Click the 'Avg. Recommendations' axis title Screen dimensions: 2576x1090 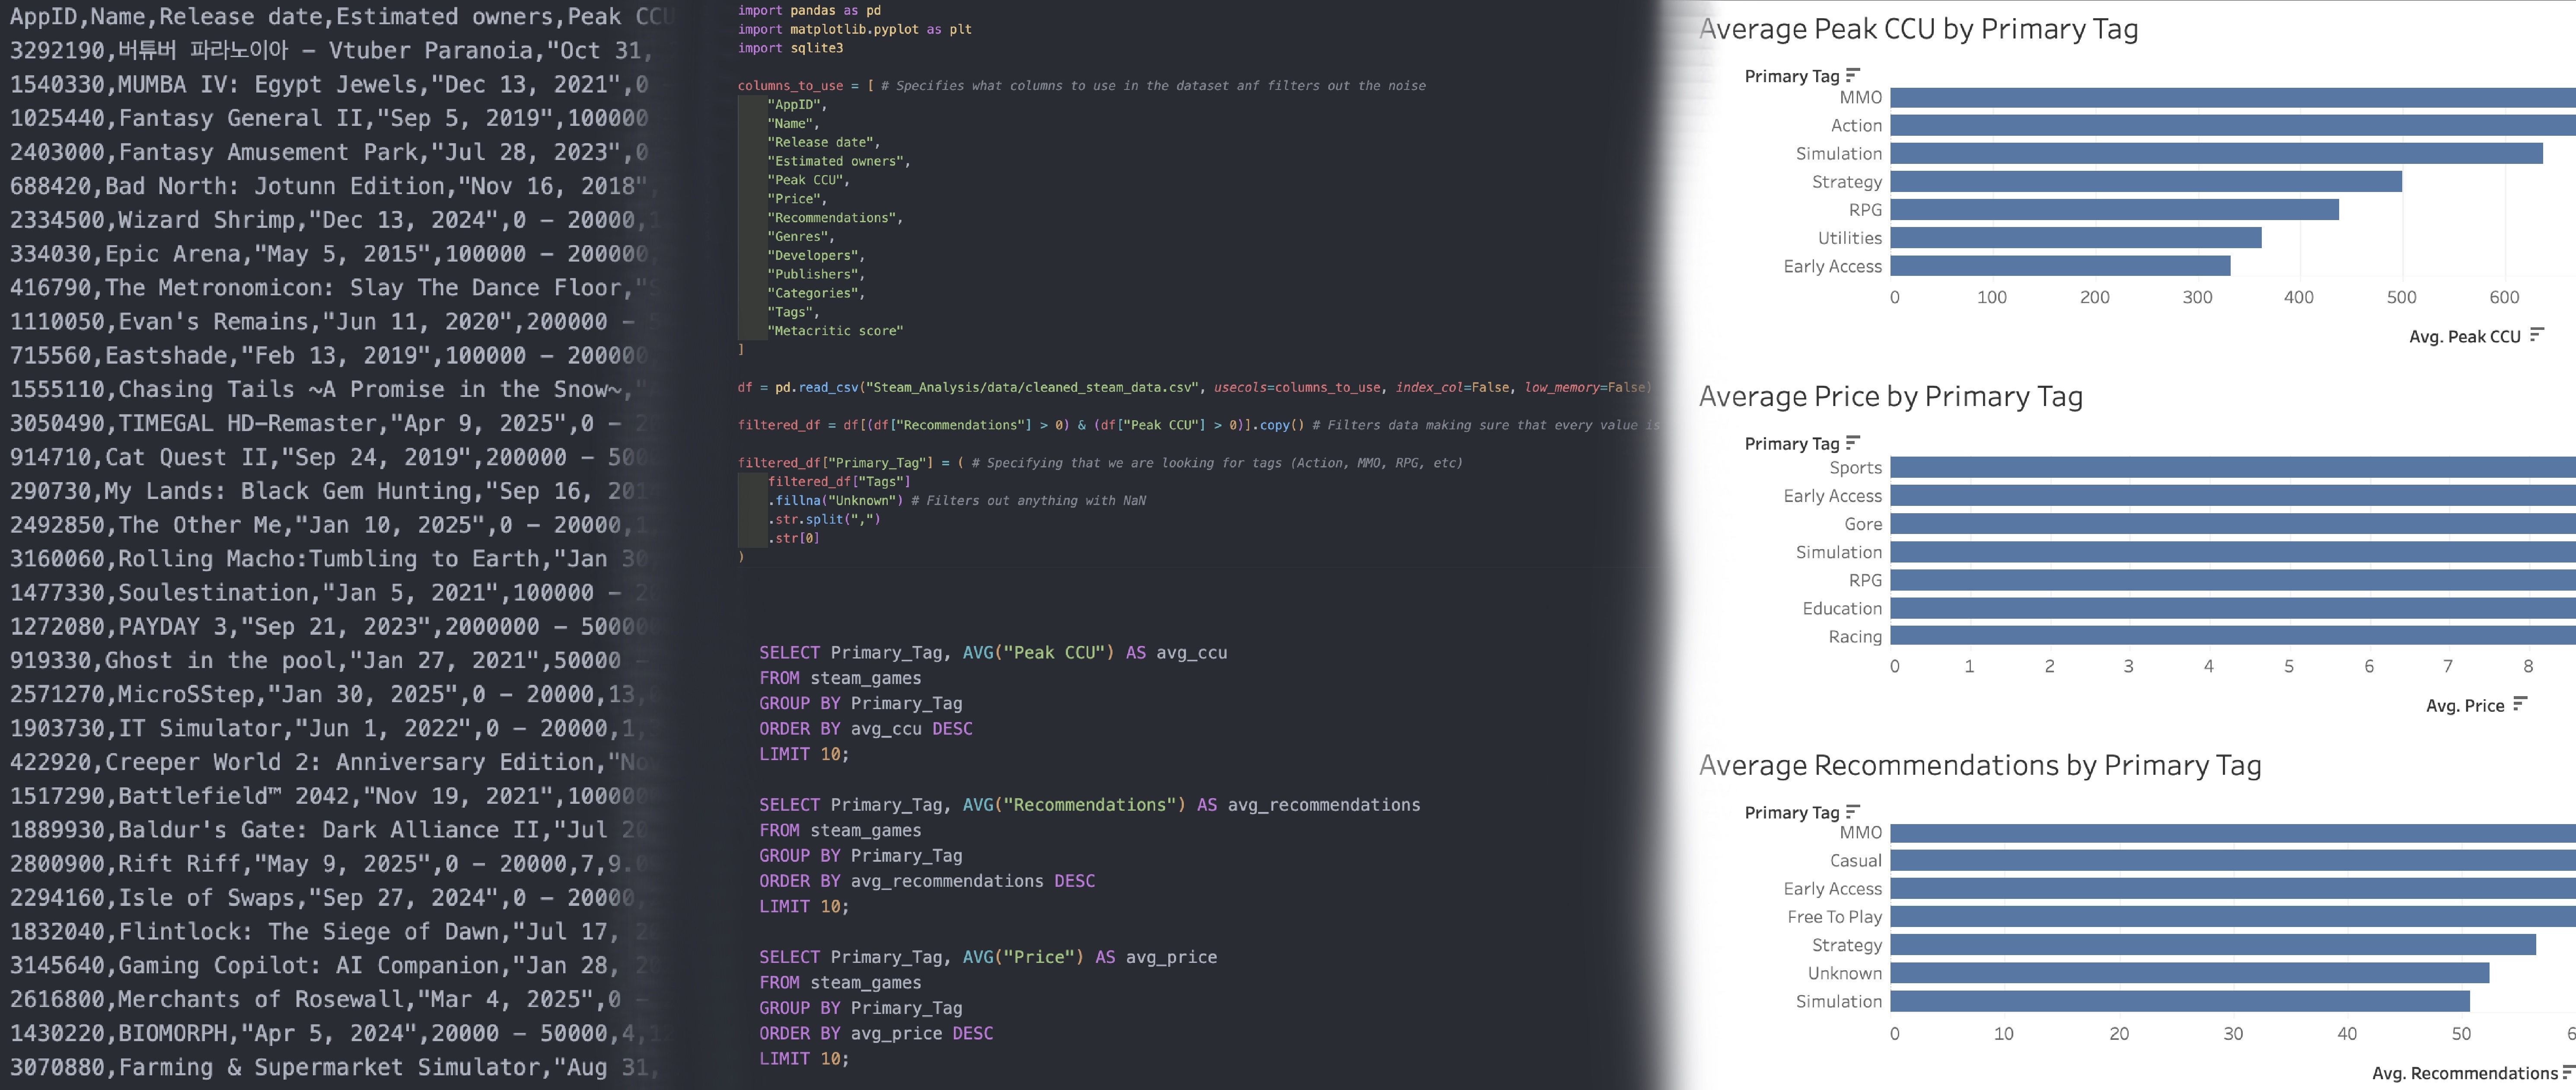(x=2464, y=1074)
